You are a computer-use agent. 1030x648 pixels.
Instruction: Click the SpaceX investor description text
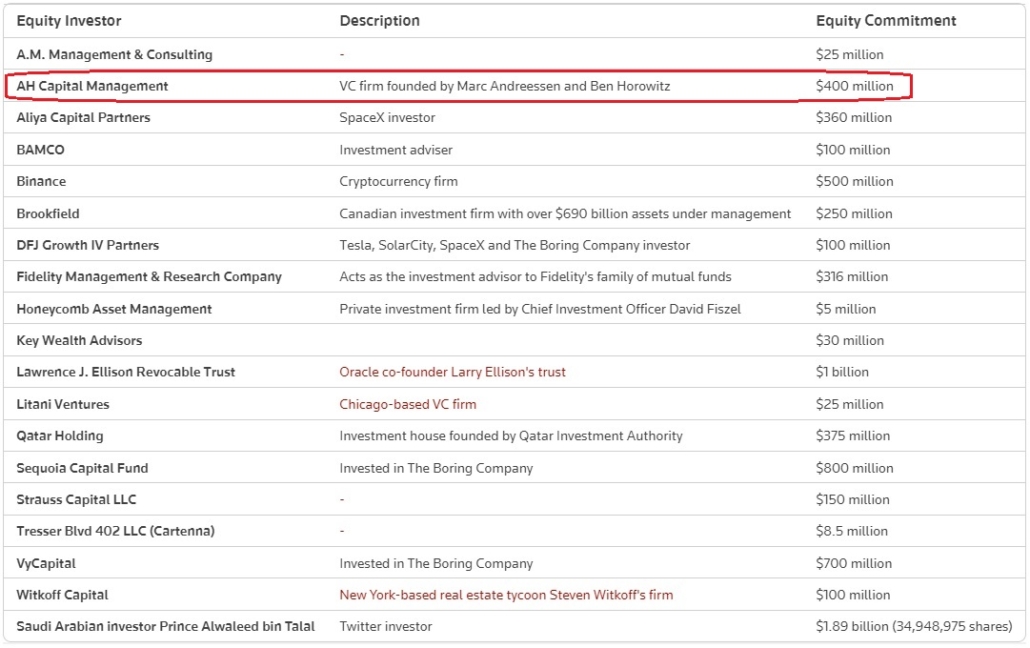click(387, 118)
